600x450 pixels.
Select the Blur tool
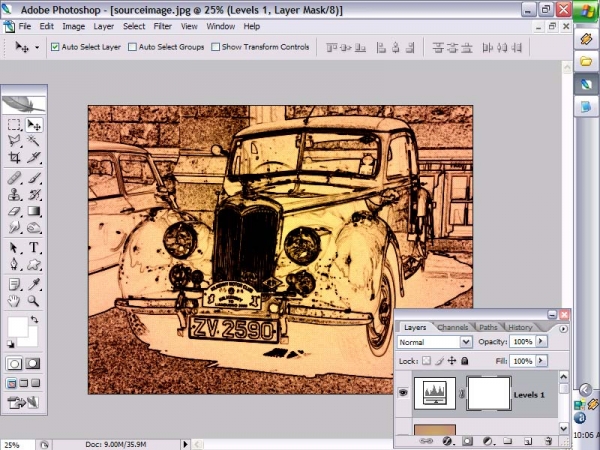[14, 228]
